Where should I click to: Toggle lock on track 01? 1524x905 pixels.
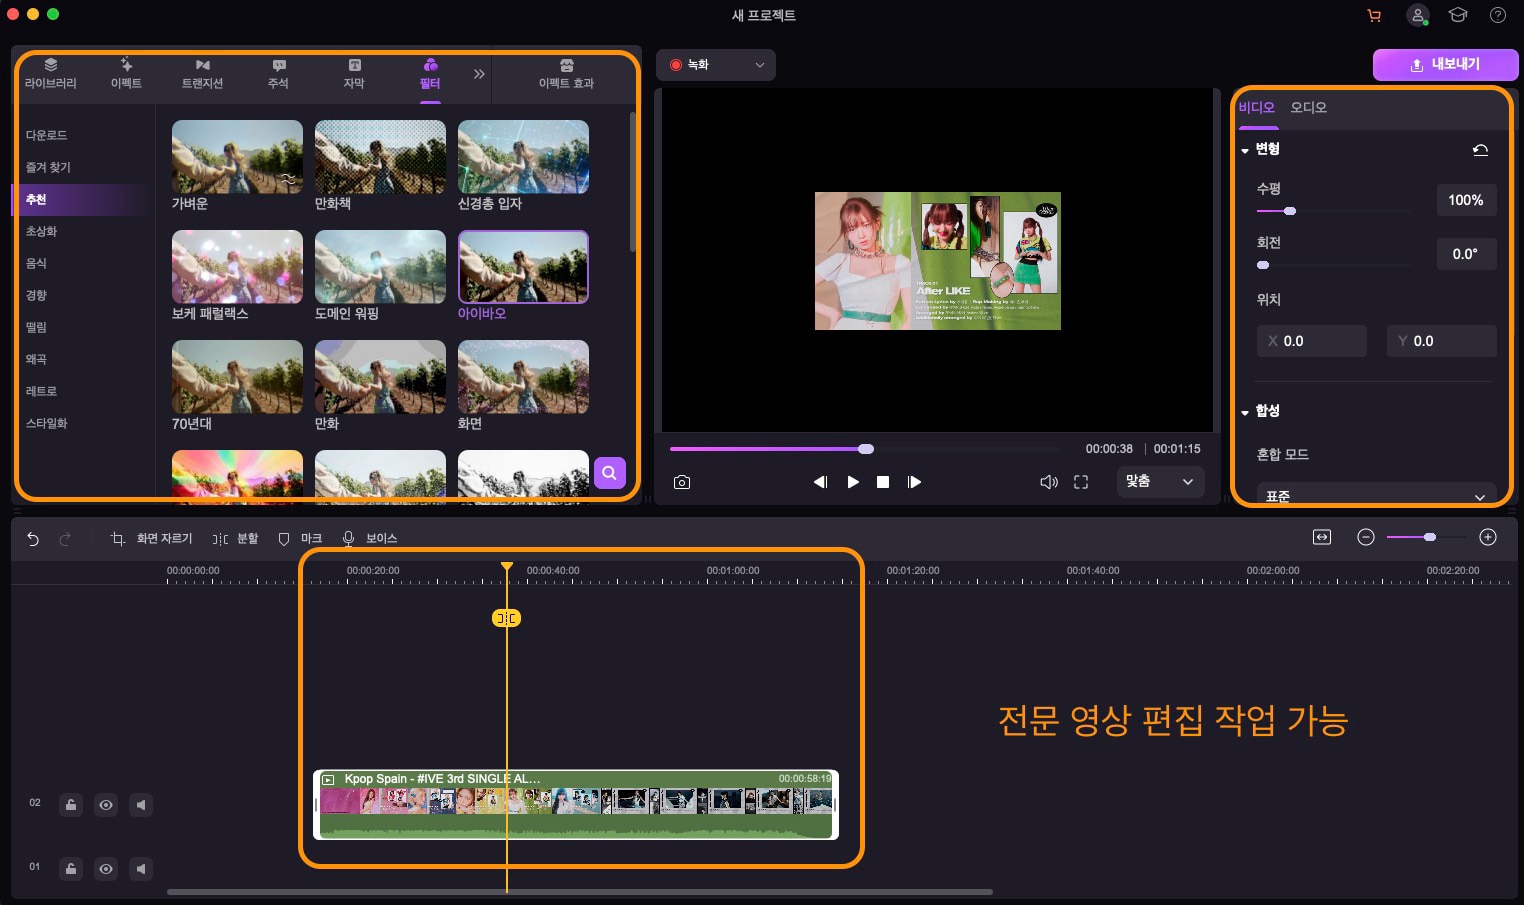pyautogui.click(x=71, y=869)
